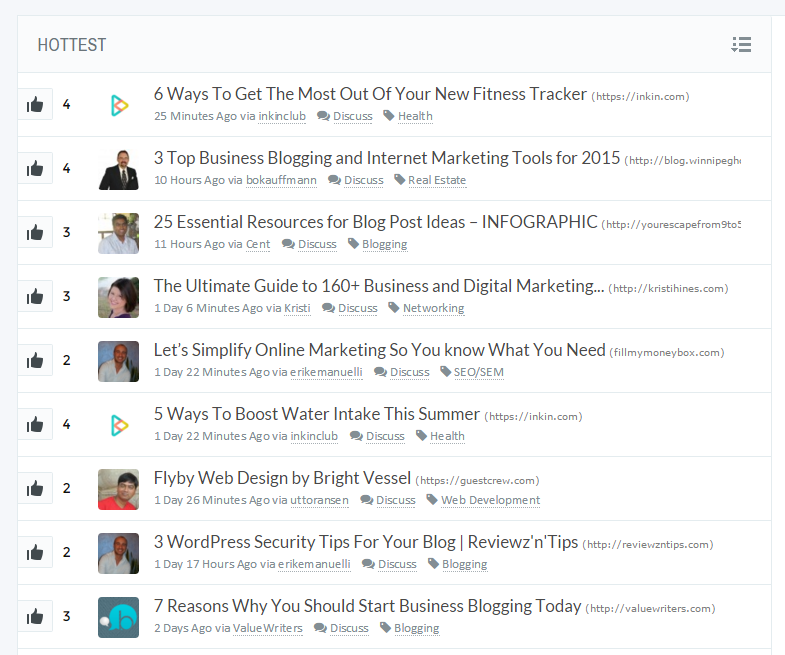Select the Real Estate tag

click(x=437, y=180)
